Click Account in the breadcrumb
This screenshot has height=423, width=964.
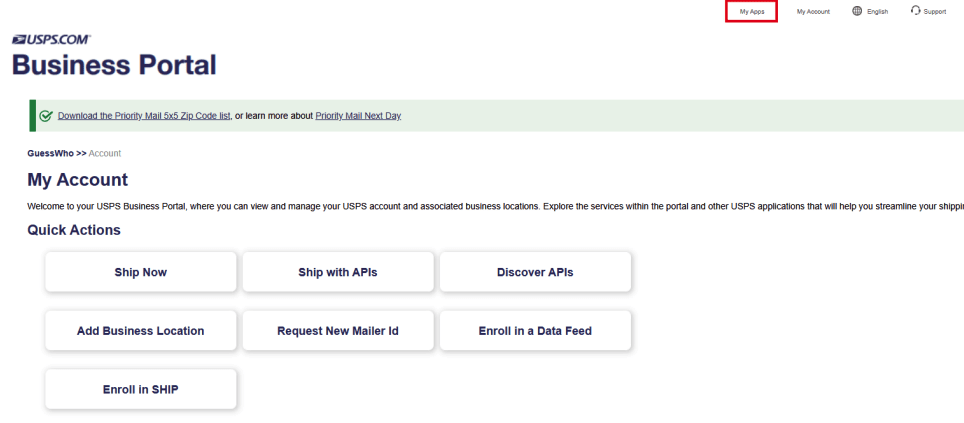coord(105,153)
